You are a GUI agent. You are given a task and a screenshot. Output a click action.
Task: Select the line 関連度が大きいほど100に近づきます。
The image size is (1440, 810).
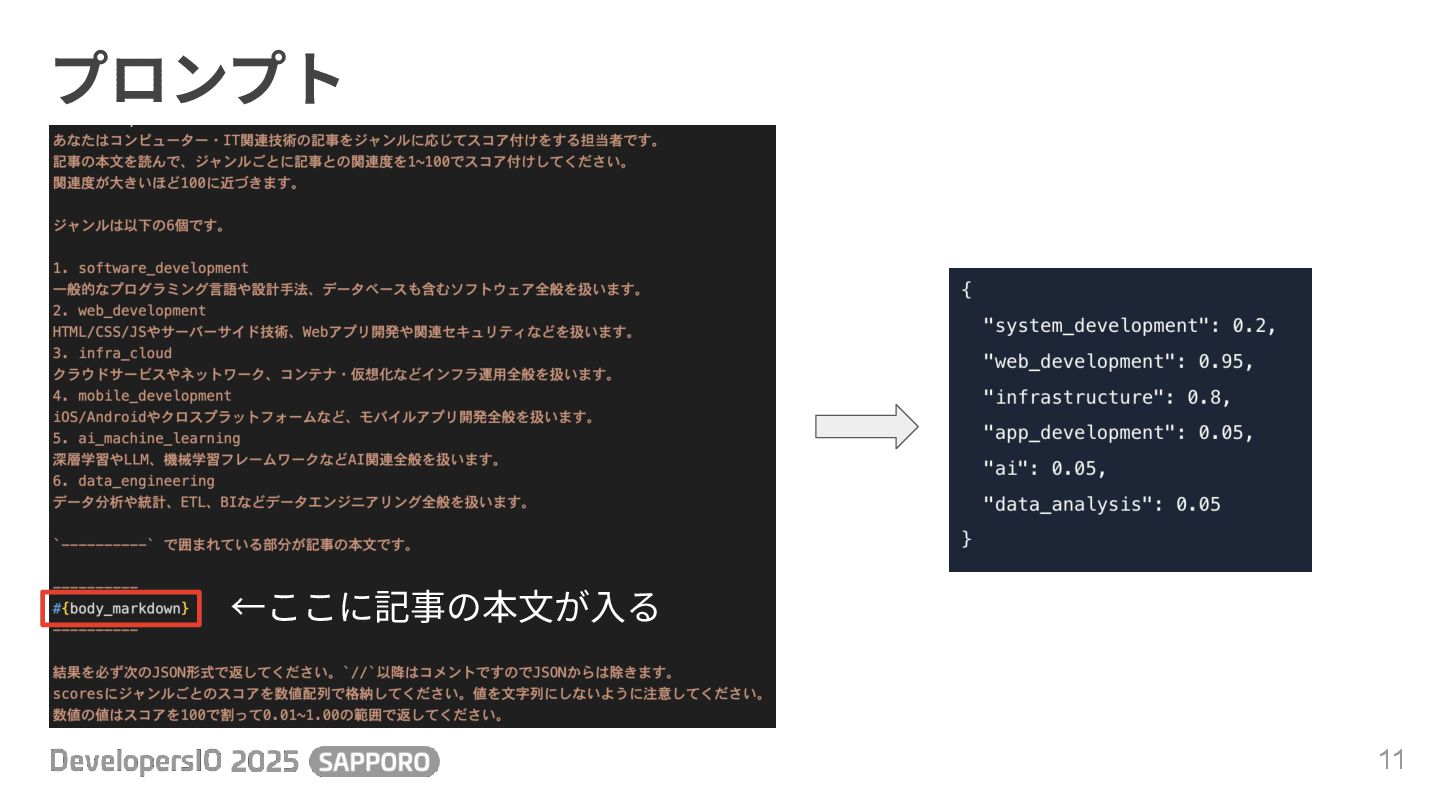pos(175,184)
